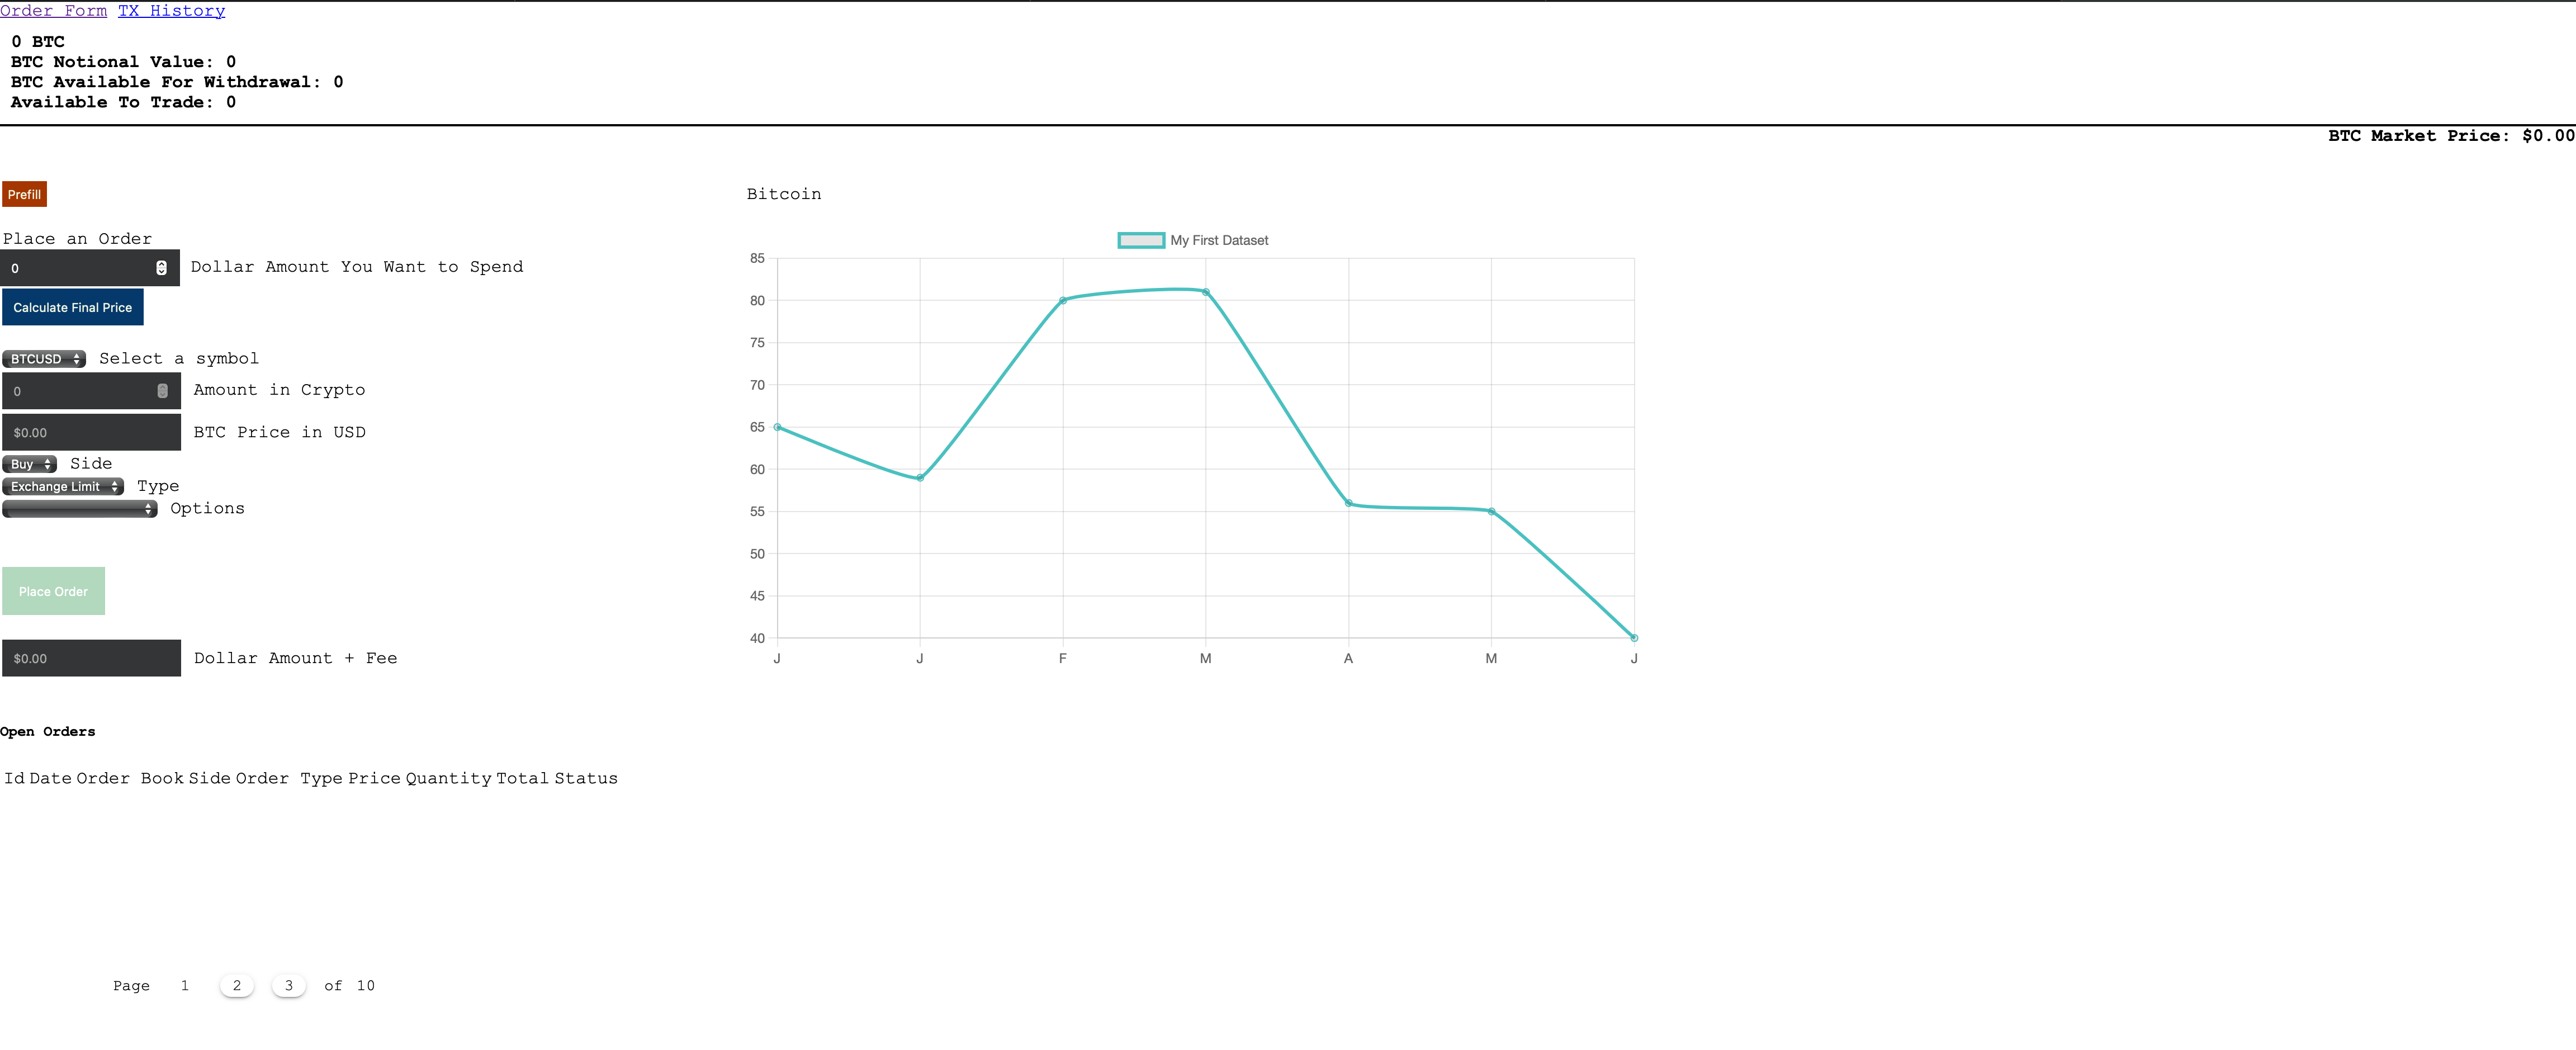Go to page 2 of open orders
Screen dimensions: 2576x1050
237,985
